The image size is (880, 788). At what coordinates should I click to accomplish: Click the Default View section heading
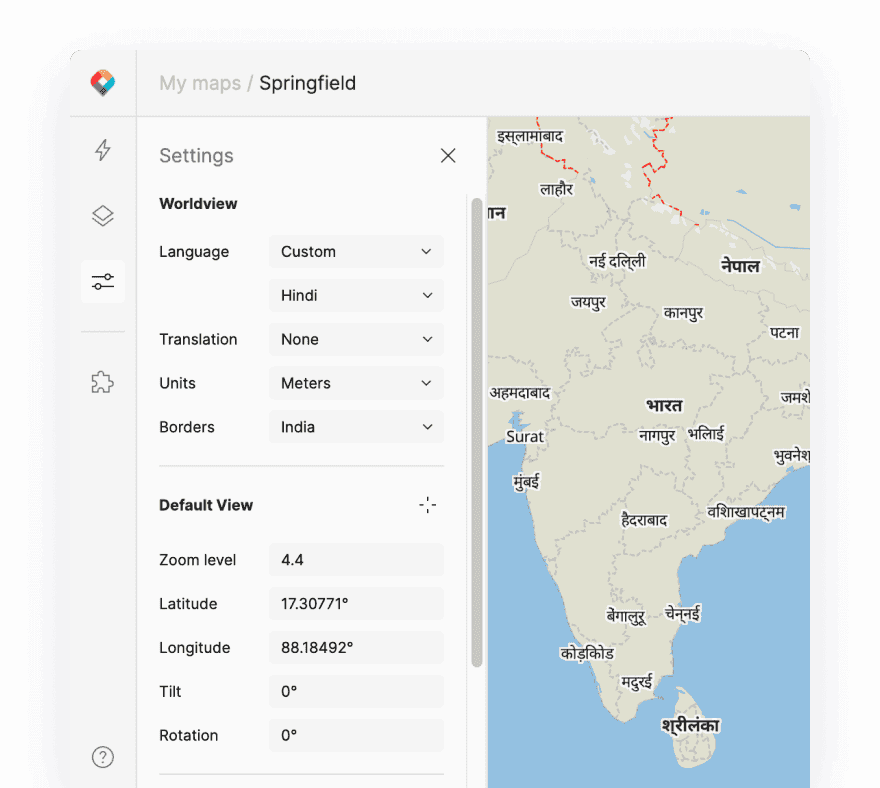(x=206, y=505)
